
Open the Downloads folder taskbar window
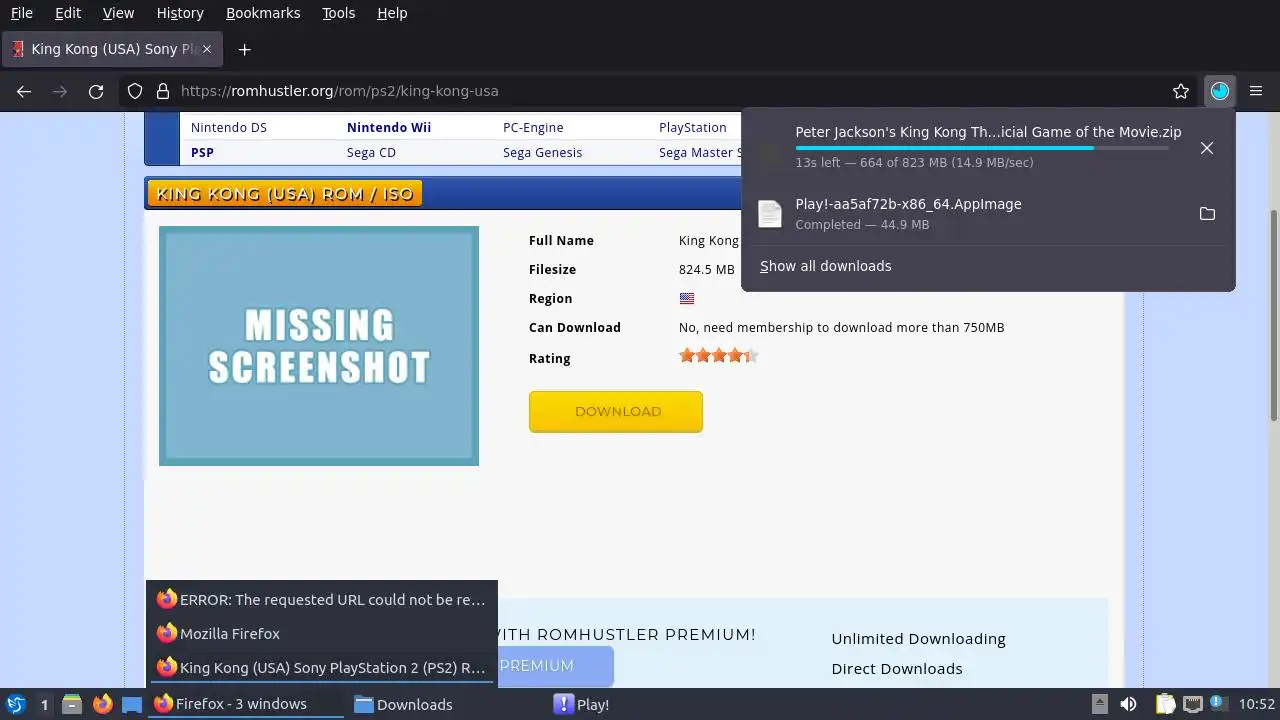pos(446,704)
